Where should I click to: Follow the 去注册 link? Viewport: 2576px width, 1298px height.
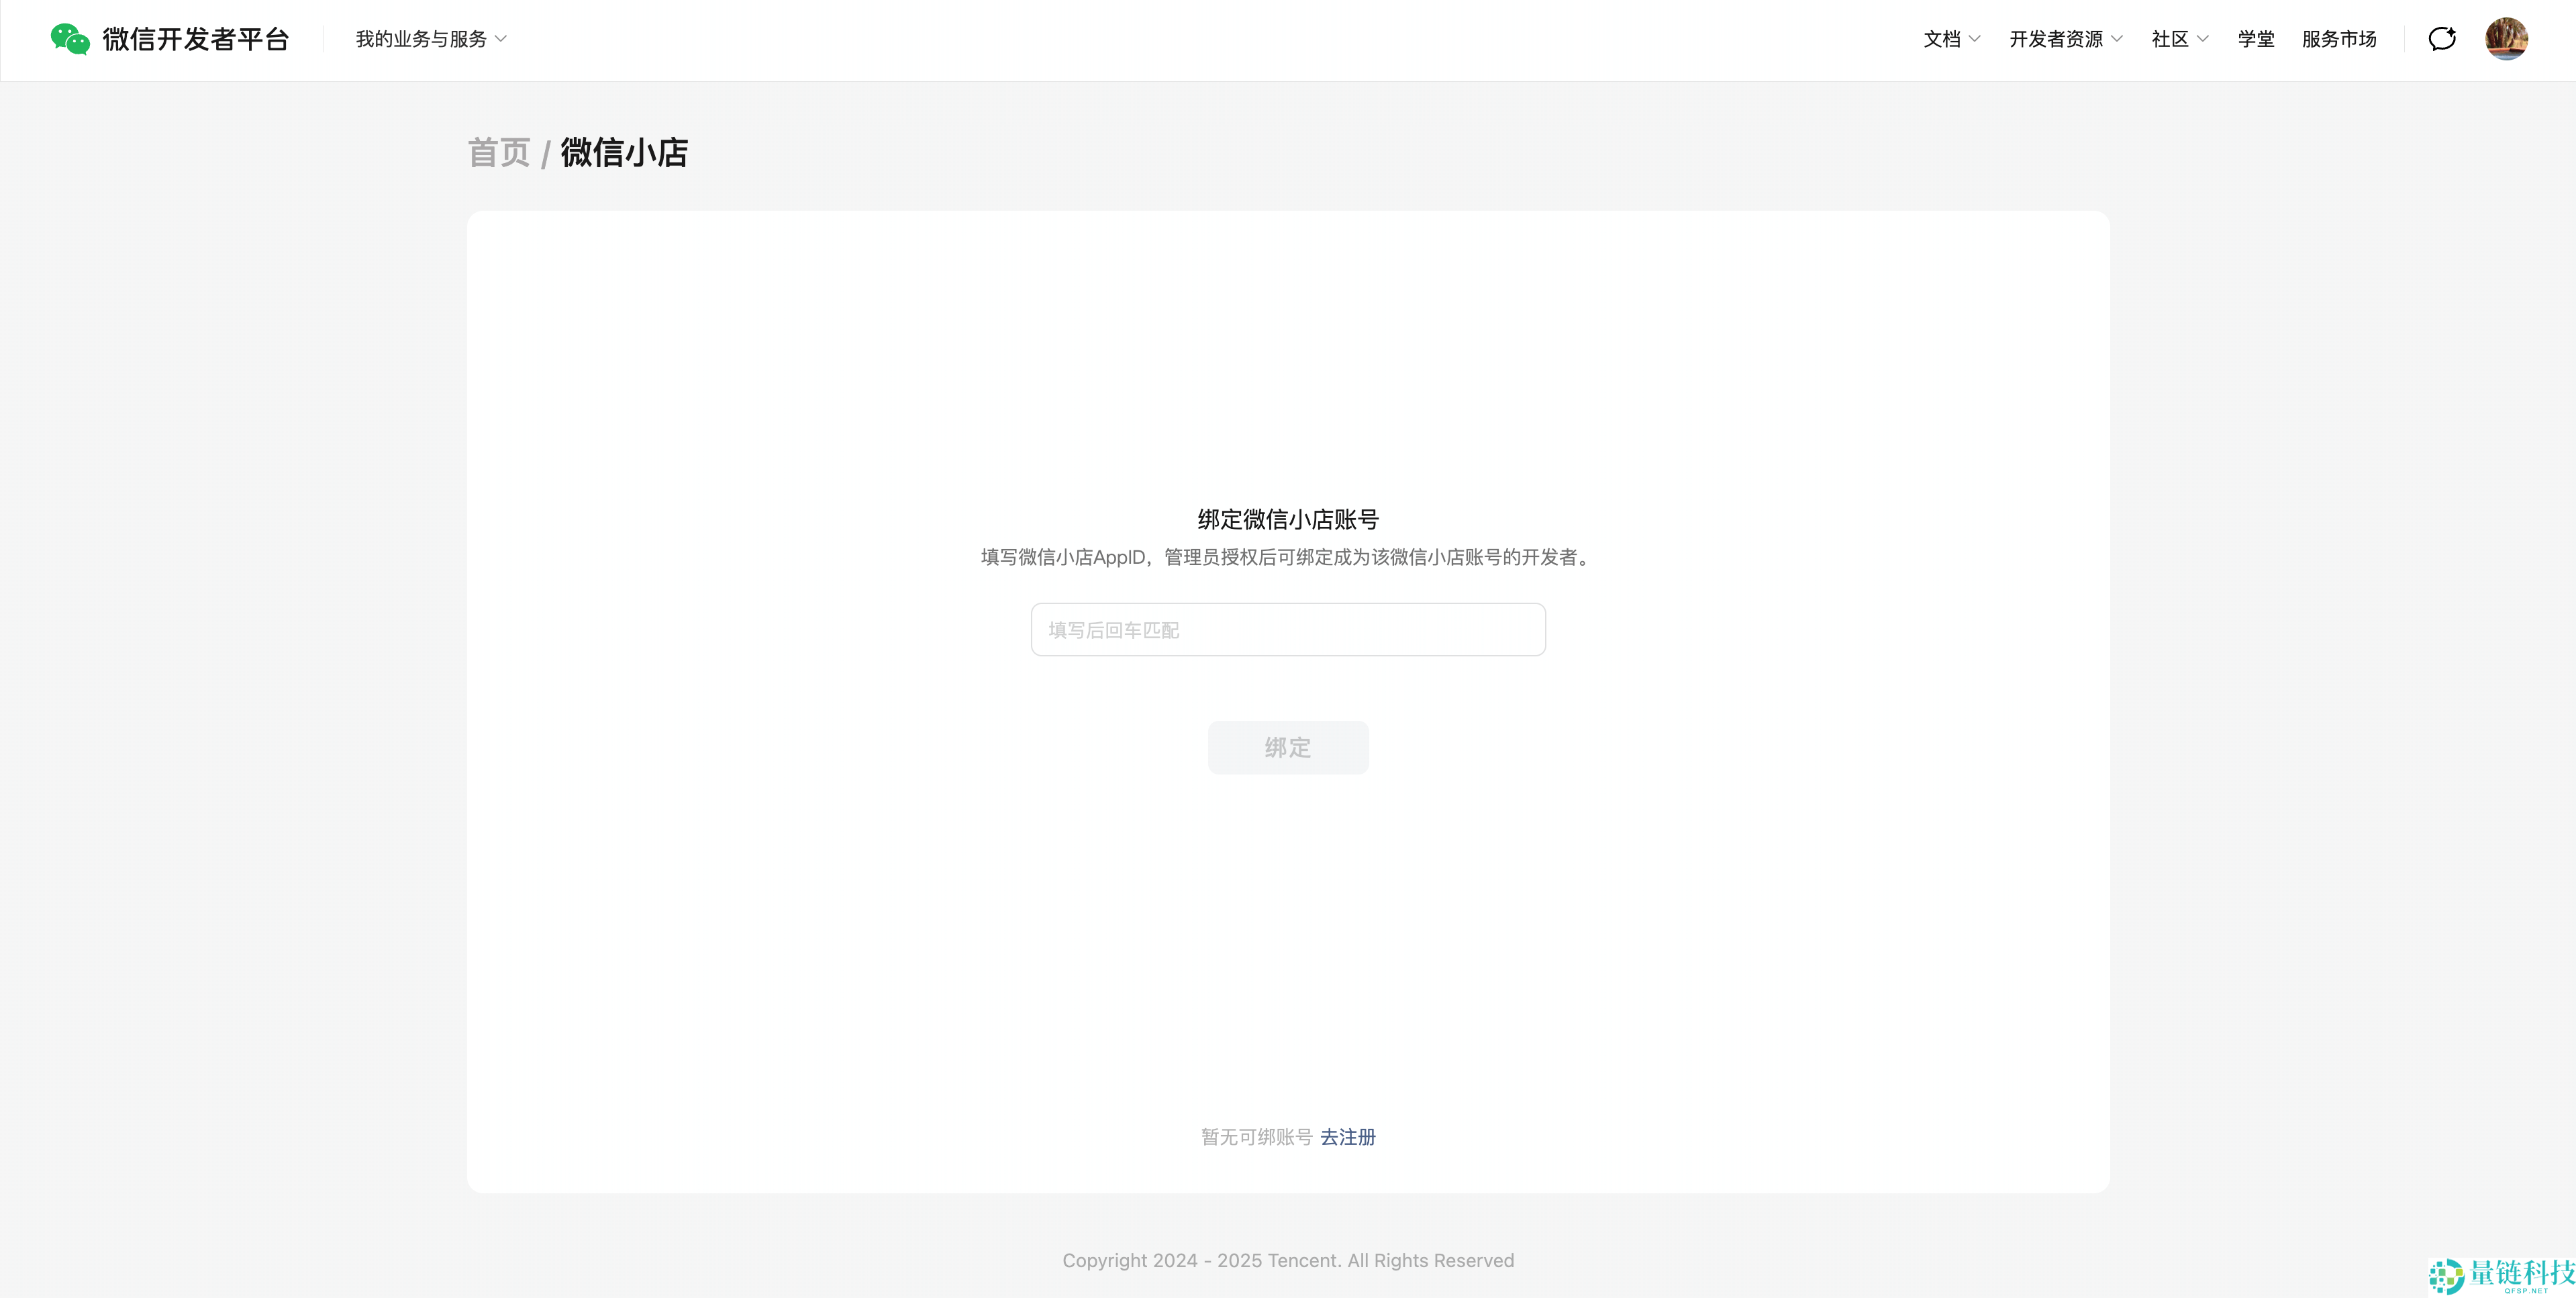click(1348, 1137)
